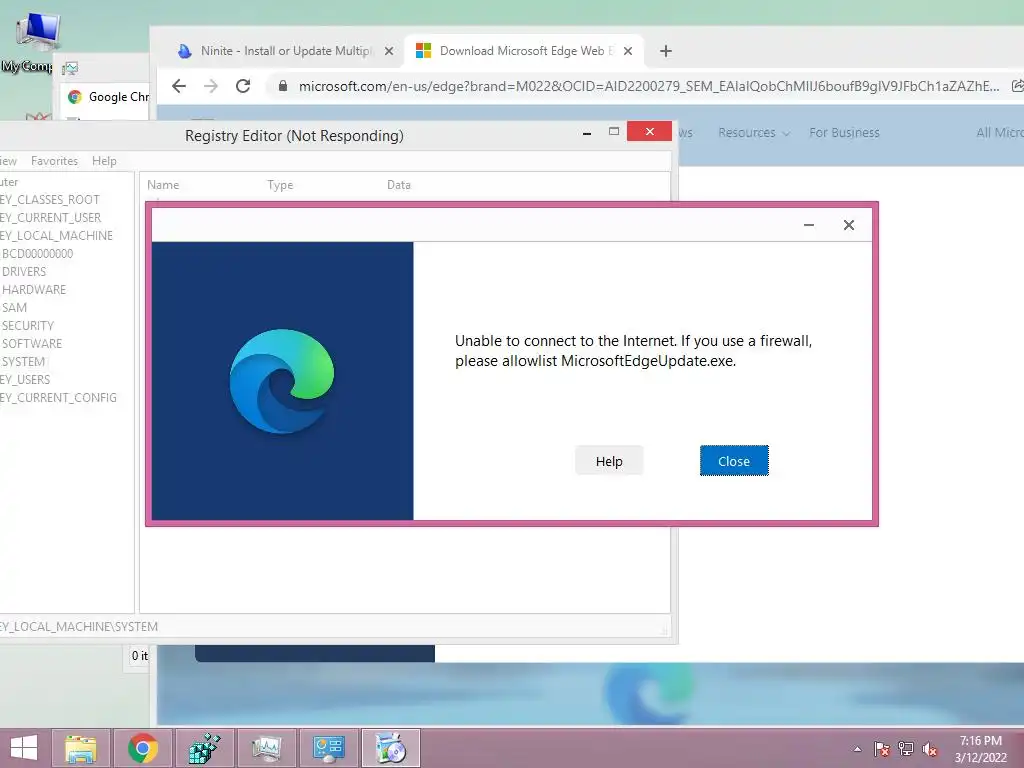Click the Name column header
The width and height of the screenshot is (1024, 768).
(x=163, y=185)
